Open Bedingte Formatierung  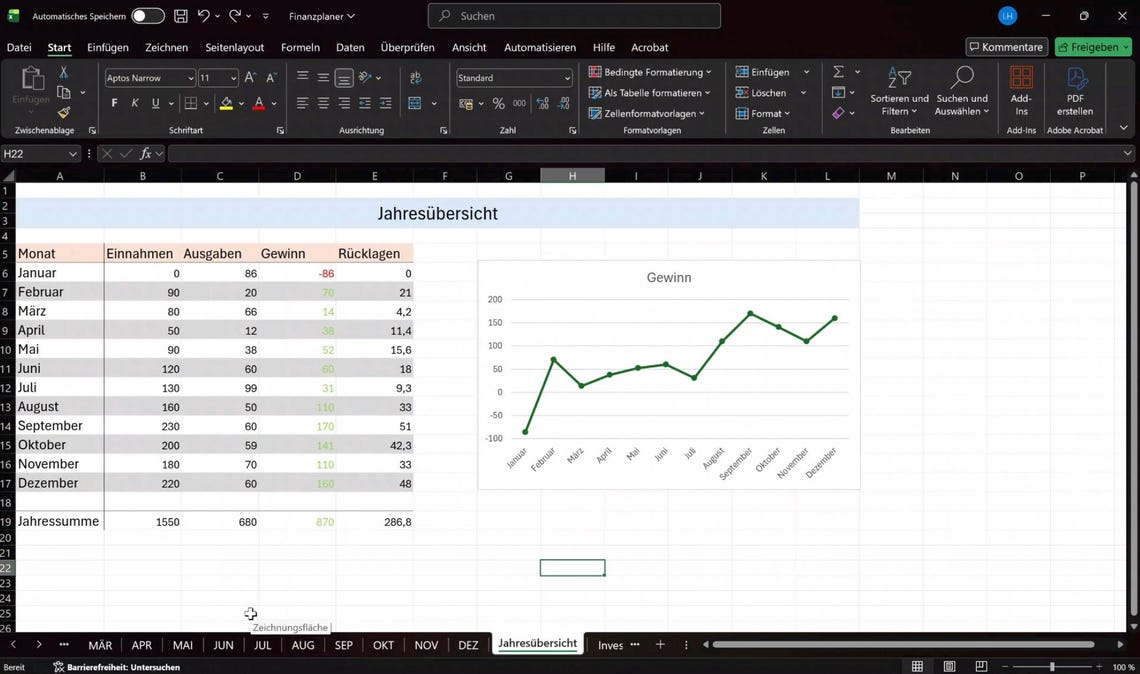(x=649, y=72)
